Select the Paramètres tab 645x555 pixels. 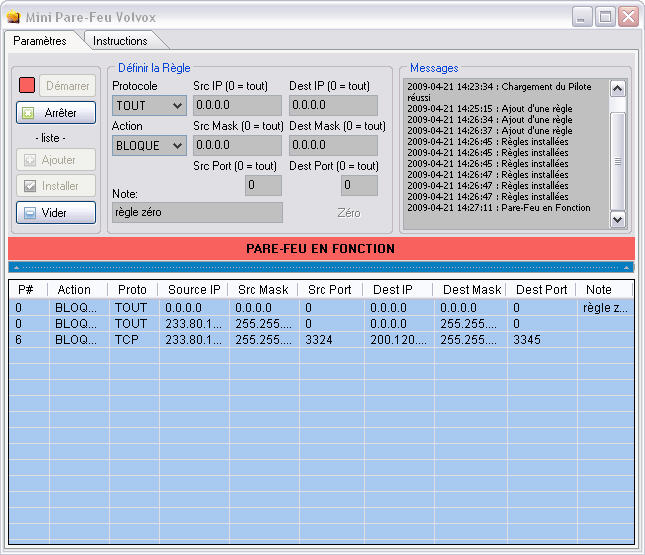click(x=40, y=41)
